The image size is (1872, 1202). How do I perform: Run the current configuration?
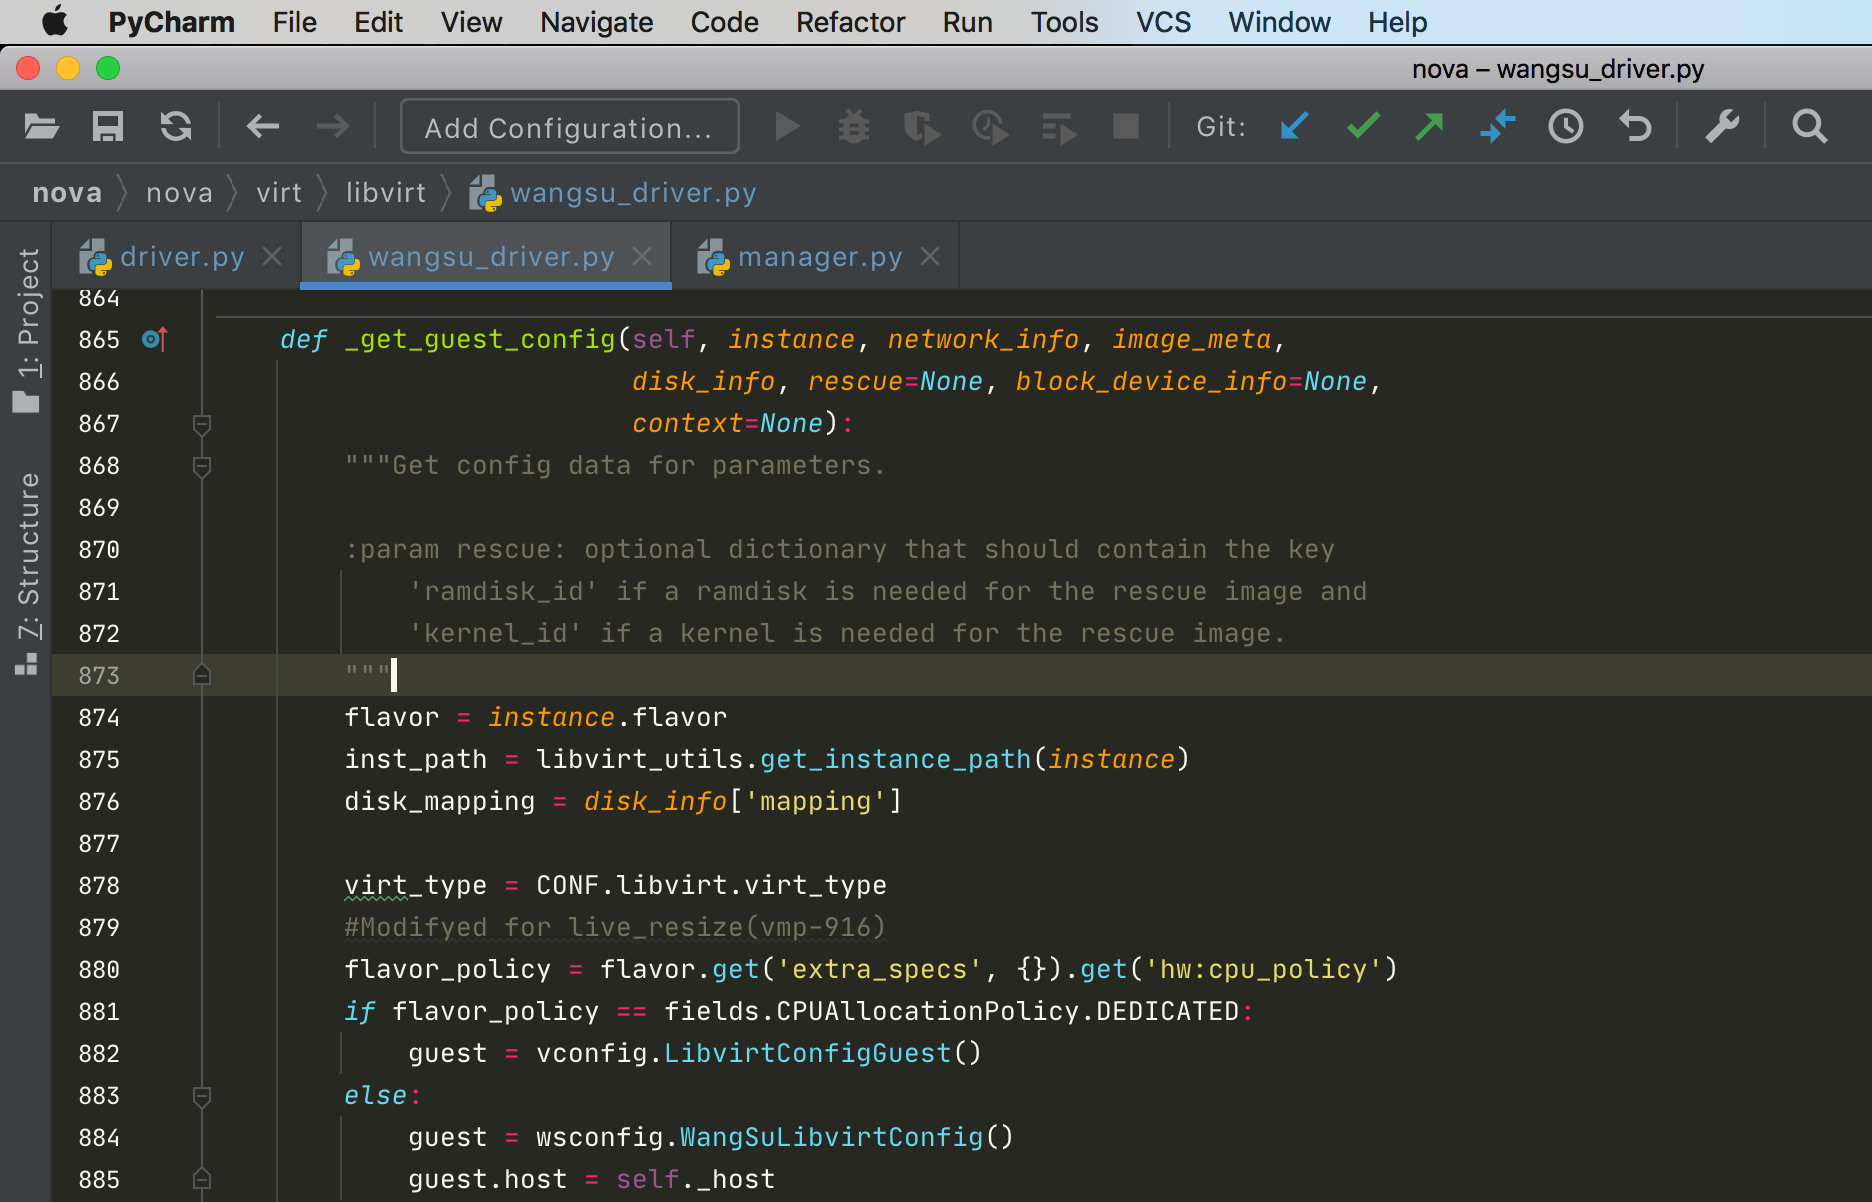(787, 127)
